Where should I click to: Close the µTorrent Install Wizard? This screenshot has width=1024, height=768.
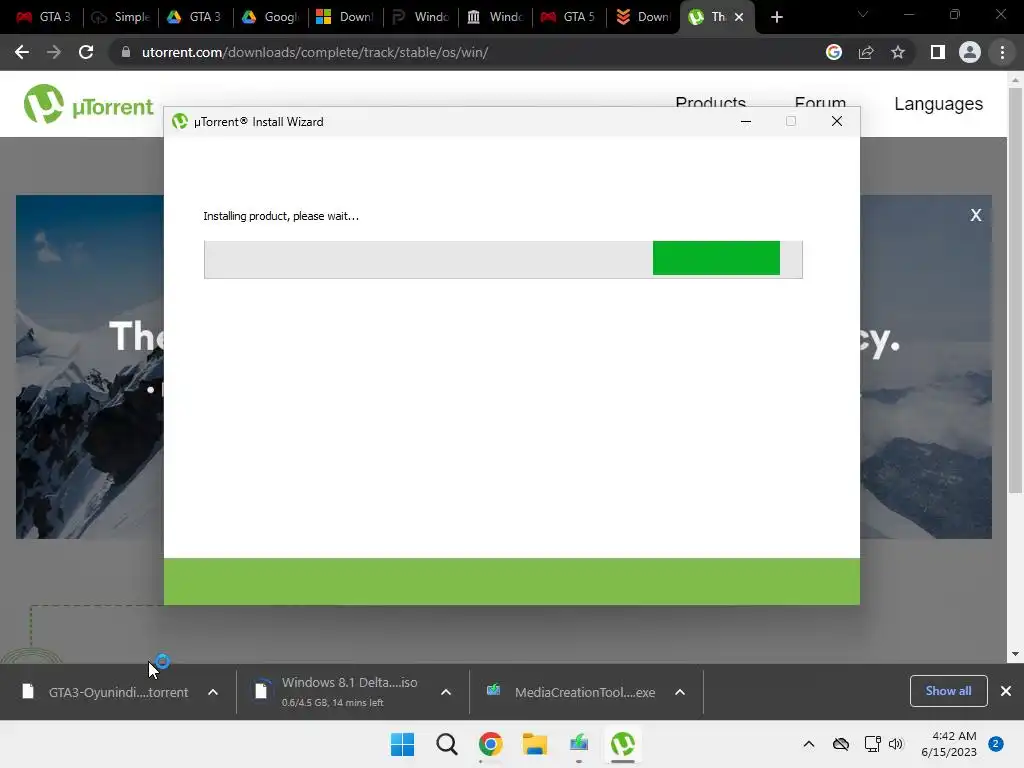pyautogui.click(x=837, y=121)
